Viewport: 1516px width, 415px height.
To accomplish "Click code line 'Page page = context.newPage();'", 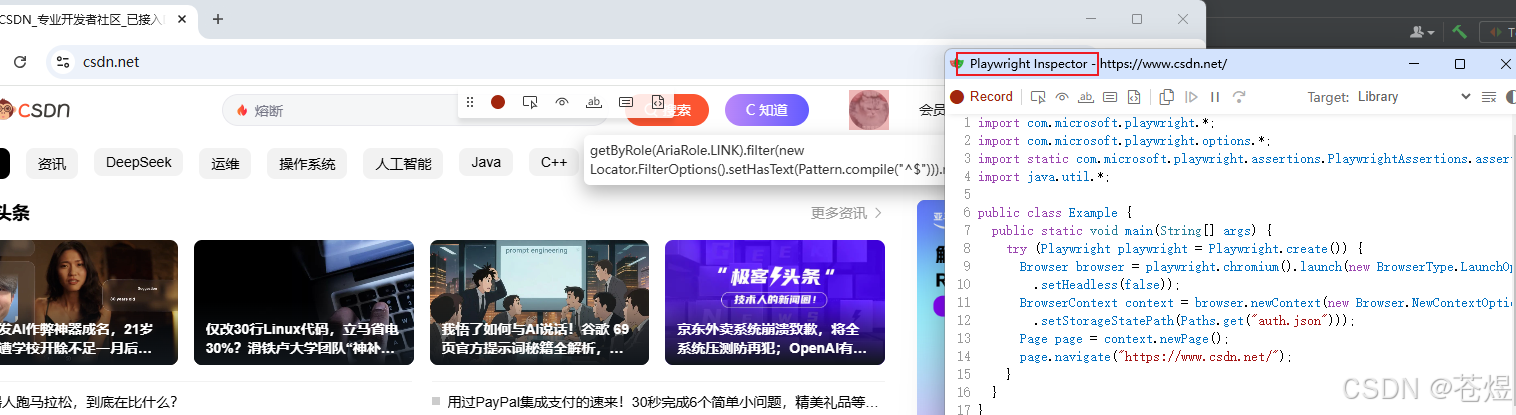I will pos(1124,339).
